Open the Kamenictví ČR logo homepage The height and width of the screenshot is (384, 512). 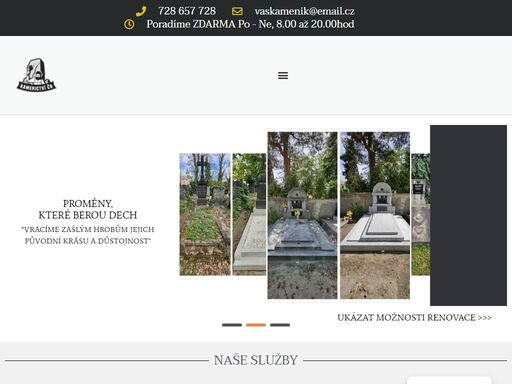pyautogui.click(x=36, y=75)
